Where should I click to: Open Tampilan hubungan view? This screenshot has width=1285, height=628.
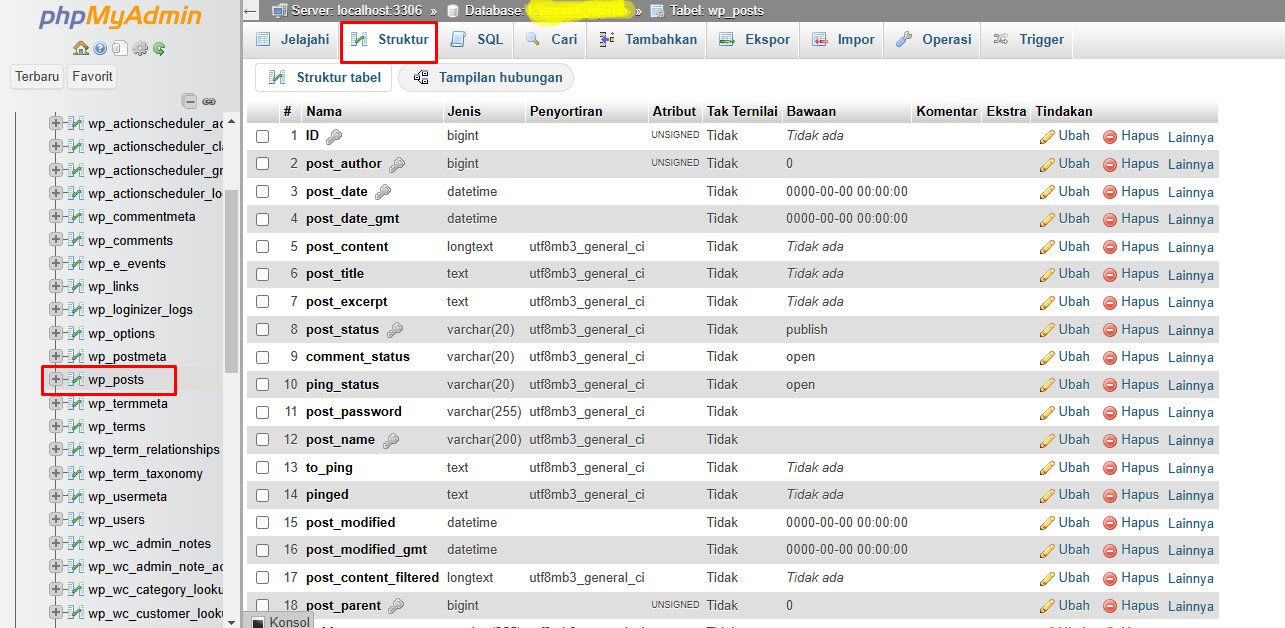tap(487, 78)
